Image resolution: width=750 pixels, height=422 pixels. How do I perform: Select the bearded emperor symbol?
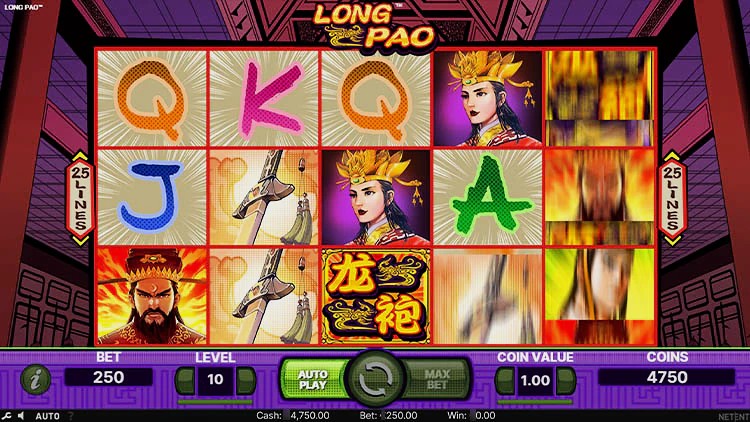click(x=152, y=296)
